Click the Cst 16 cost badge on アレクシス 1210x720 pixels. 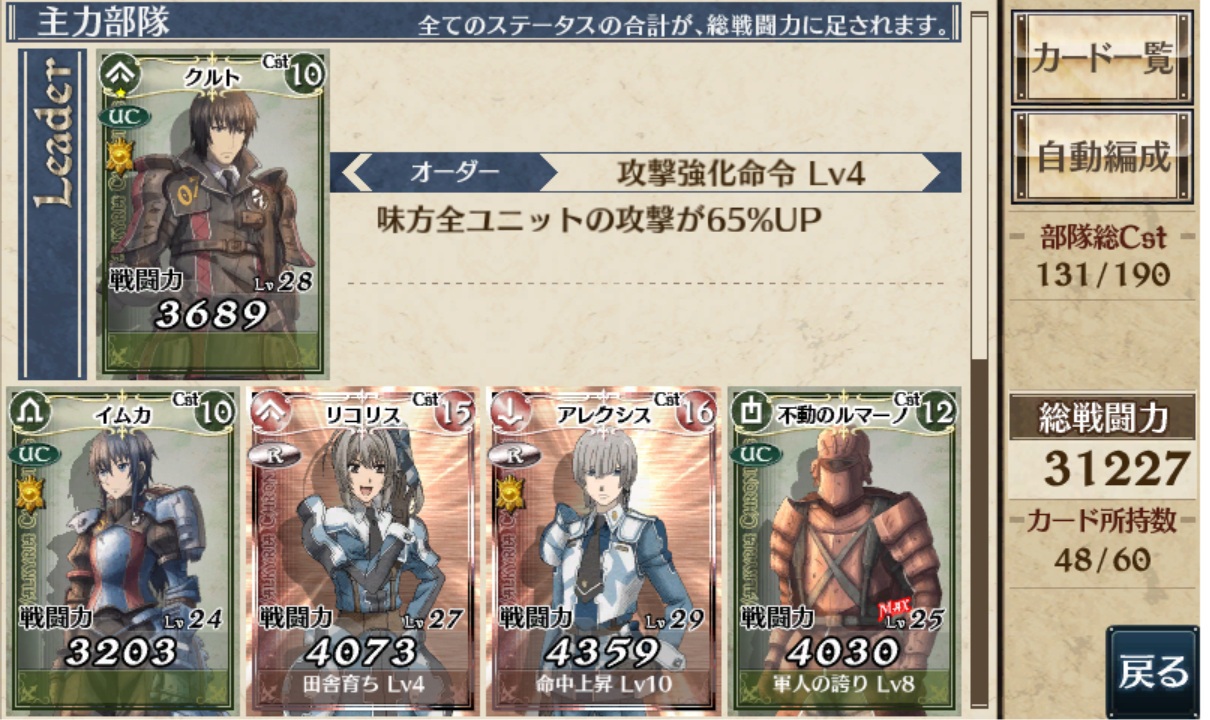click(x=696, y=410)
